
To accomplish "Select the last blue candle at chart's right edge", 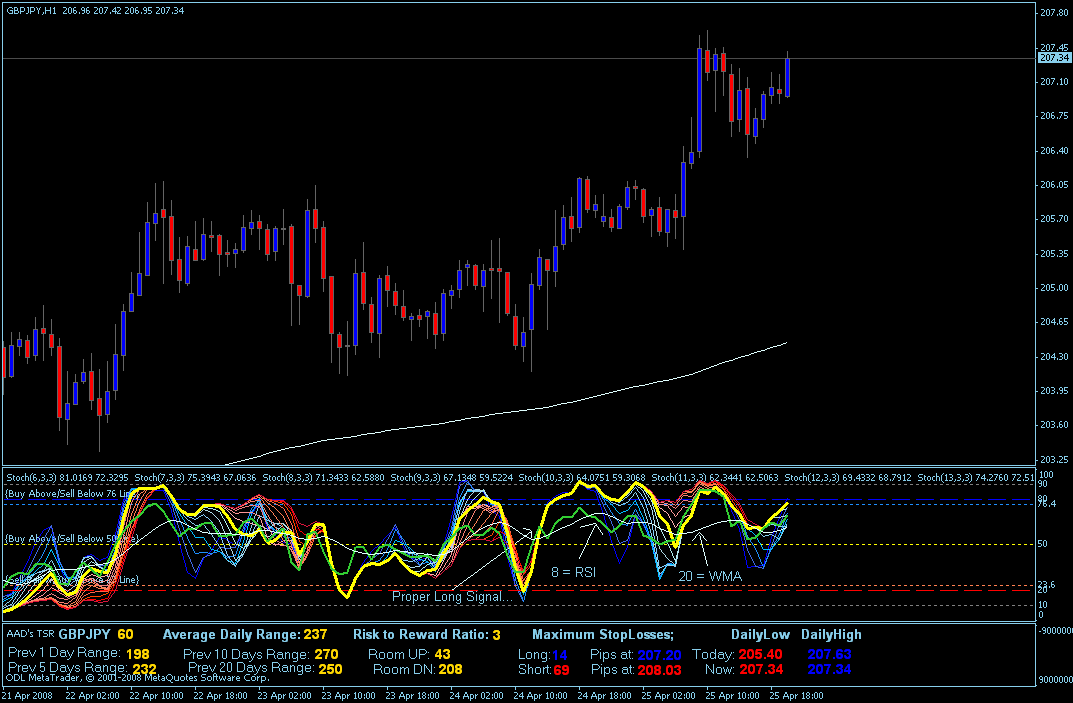I will click(x=788, y=77).
